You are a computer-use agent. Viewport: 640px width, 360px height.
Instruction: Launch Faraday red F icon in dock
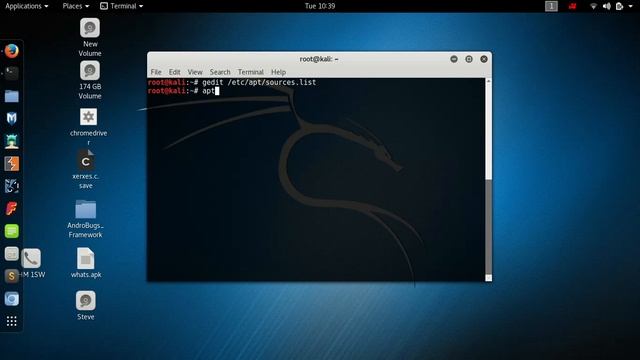11,209
